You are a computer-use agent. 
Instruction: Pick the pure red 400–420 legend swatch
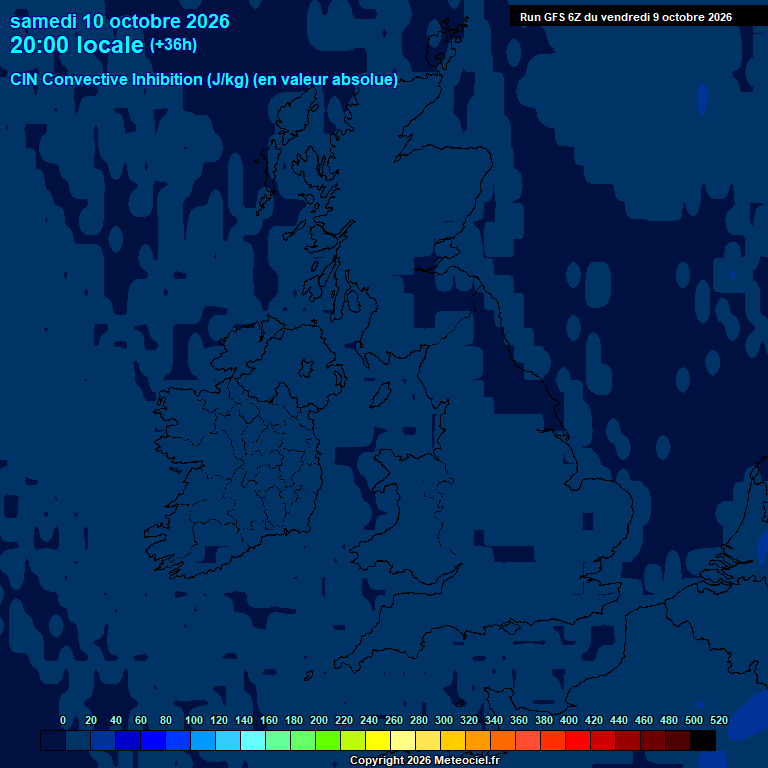[577, 740]
